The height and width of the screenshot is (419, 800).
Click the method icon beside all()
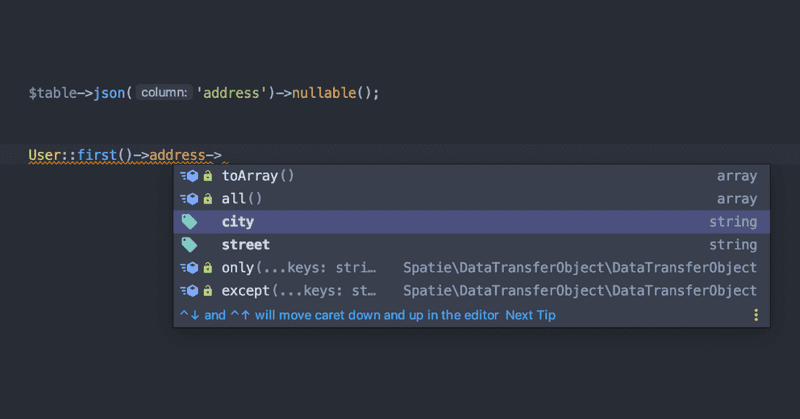coord(189,199)
